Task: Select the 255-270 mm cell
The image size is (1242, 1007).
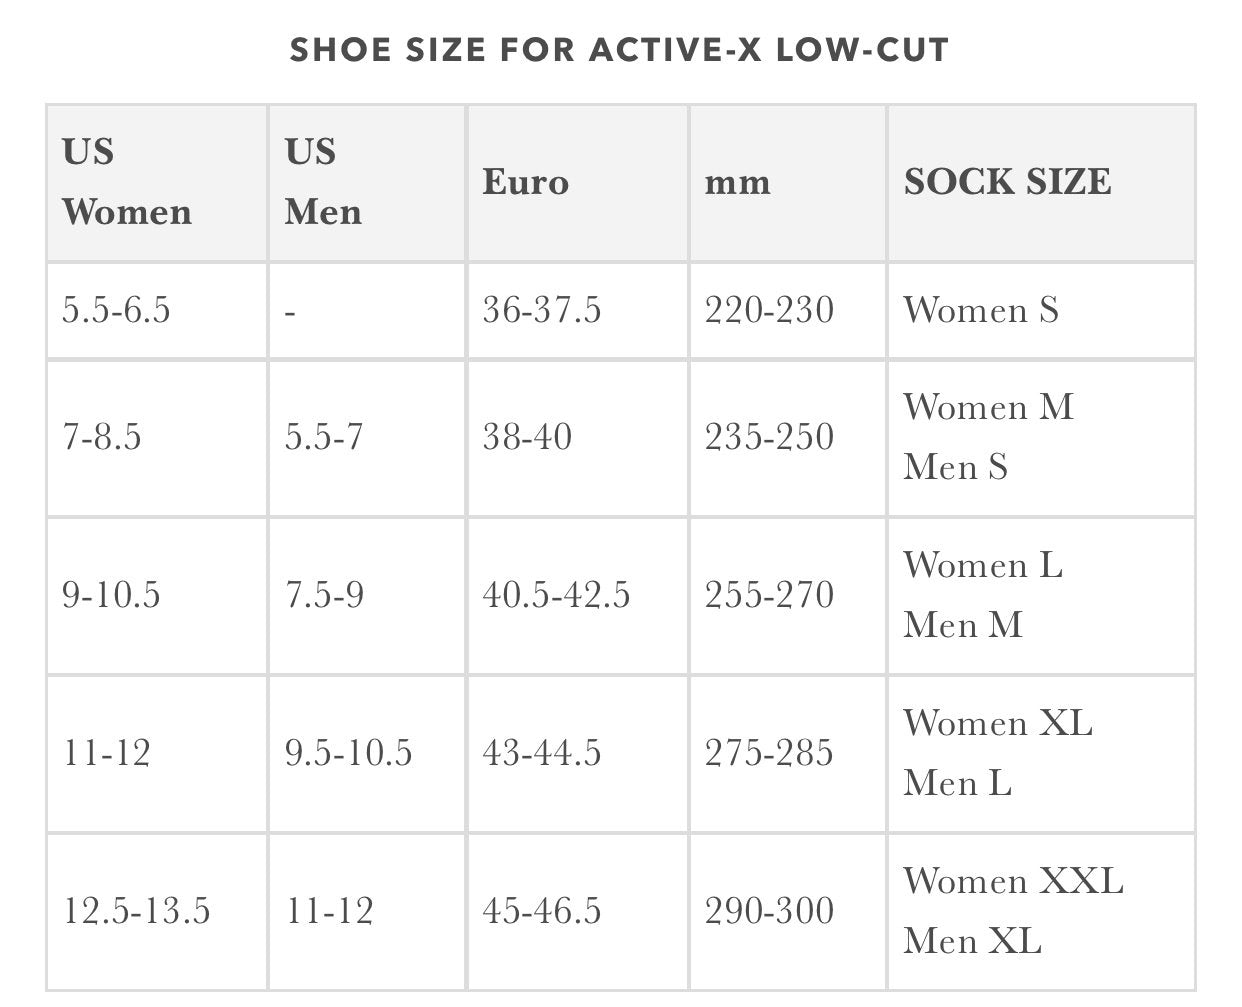Action: [x=769, y=595]
